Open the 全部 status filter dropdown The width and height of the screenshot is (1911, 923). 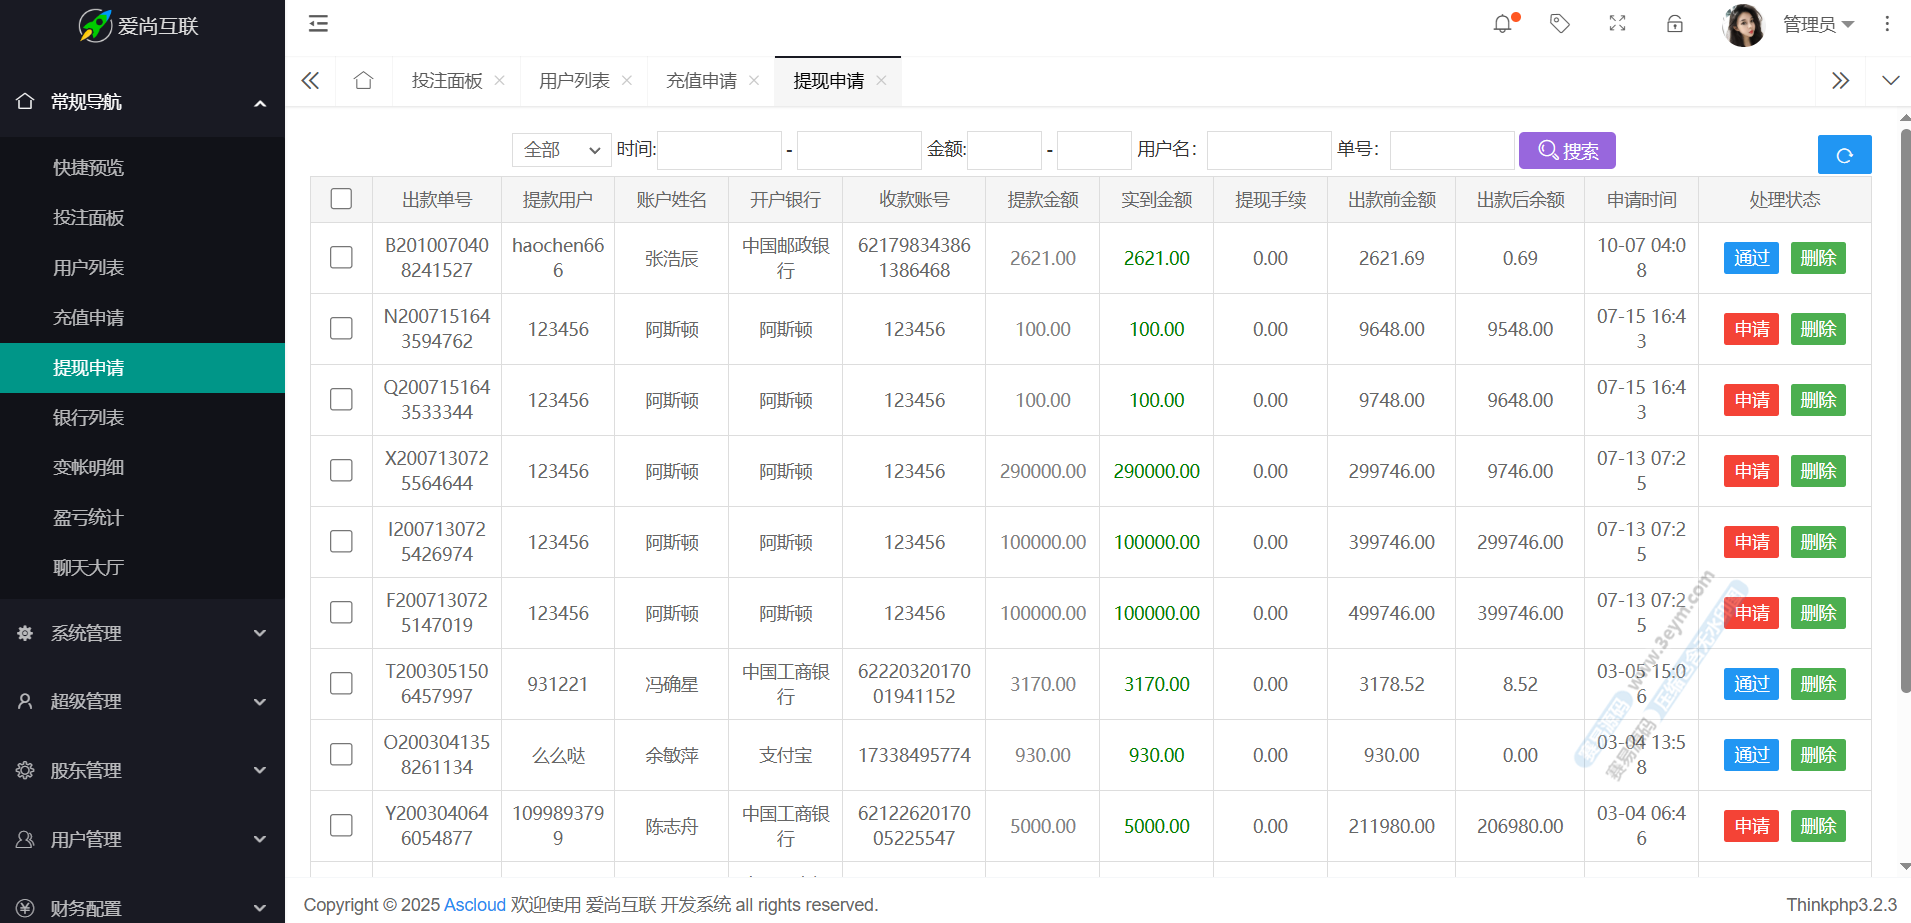click(x=561, y=150)
